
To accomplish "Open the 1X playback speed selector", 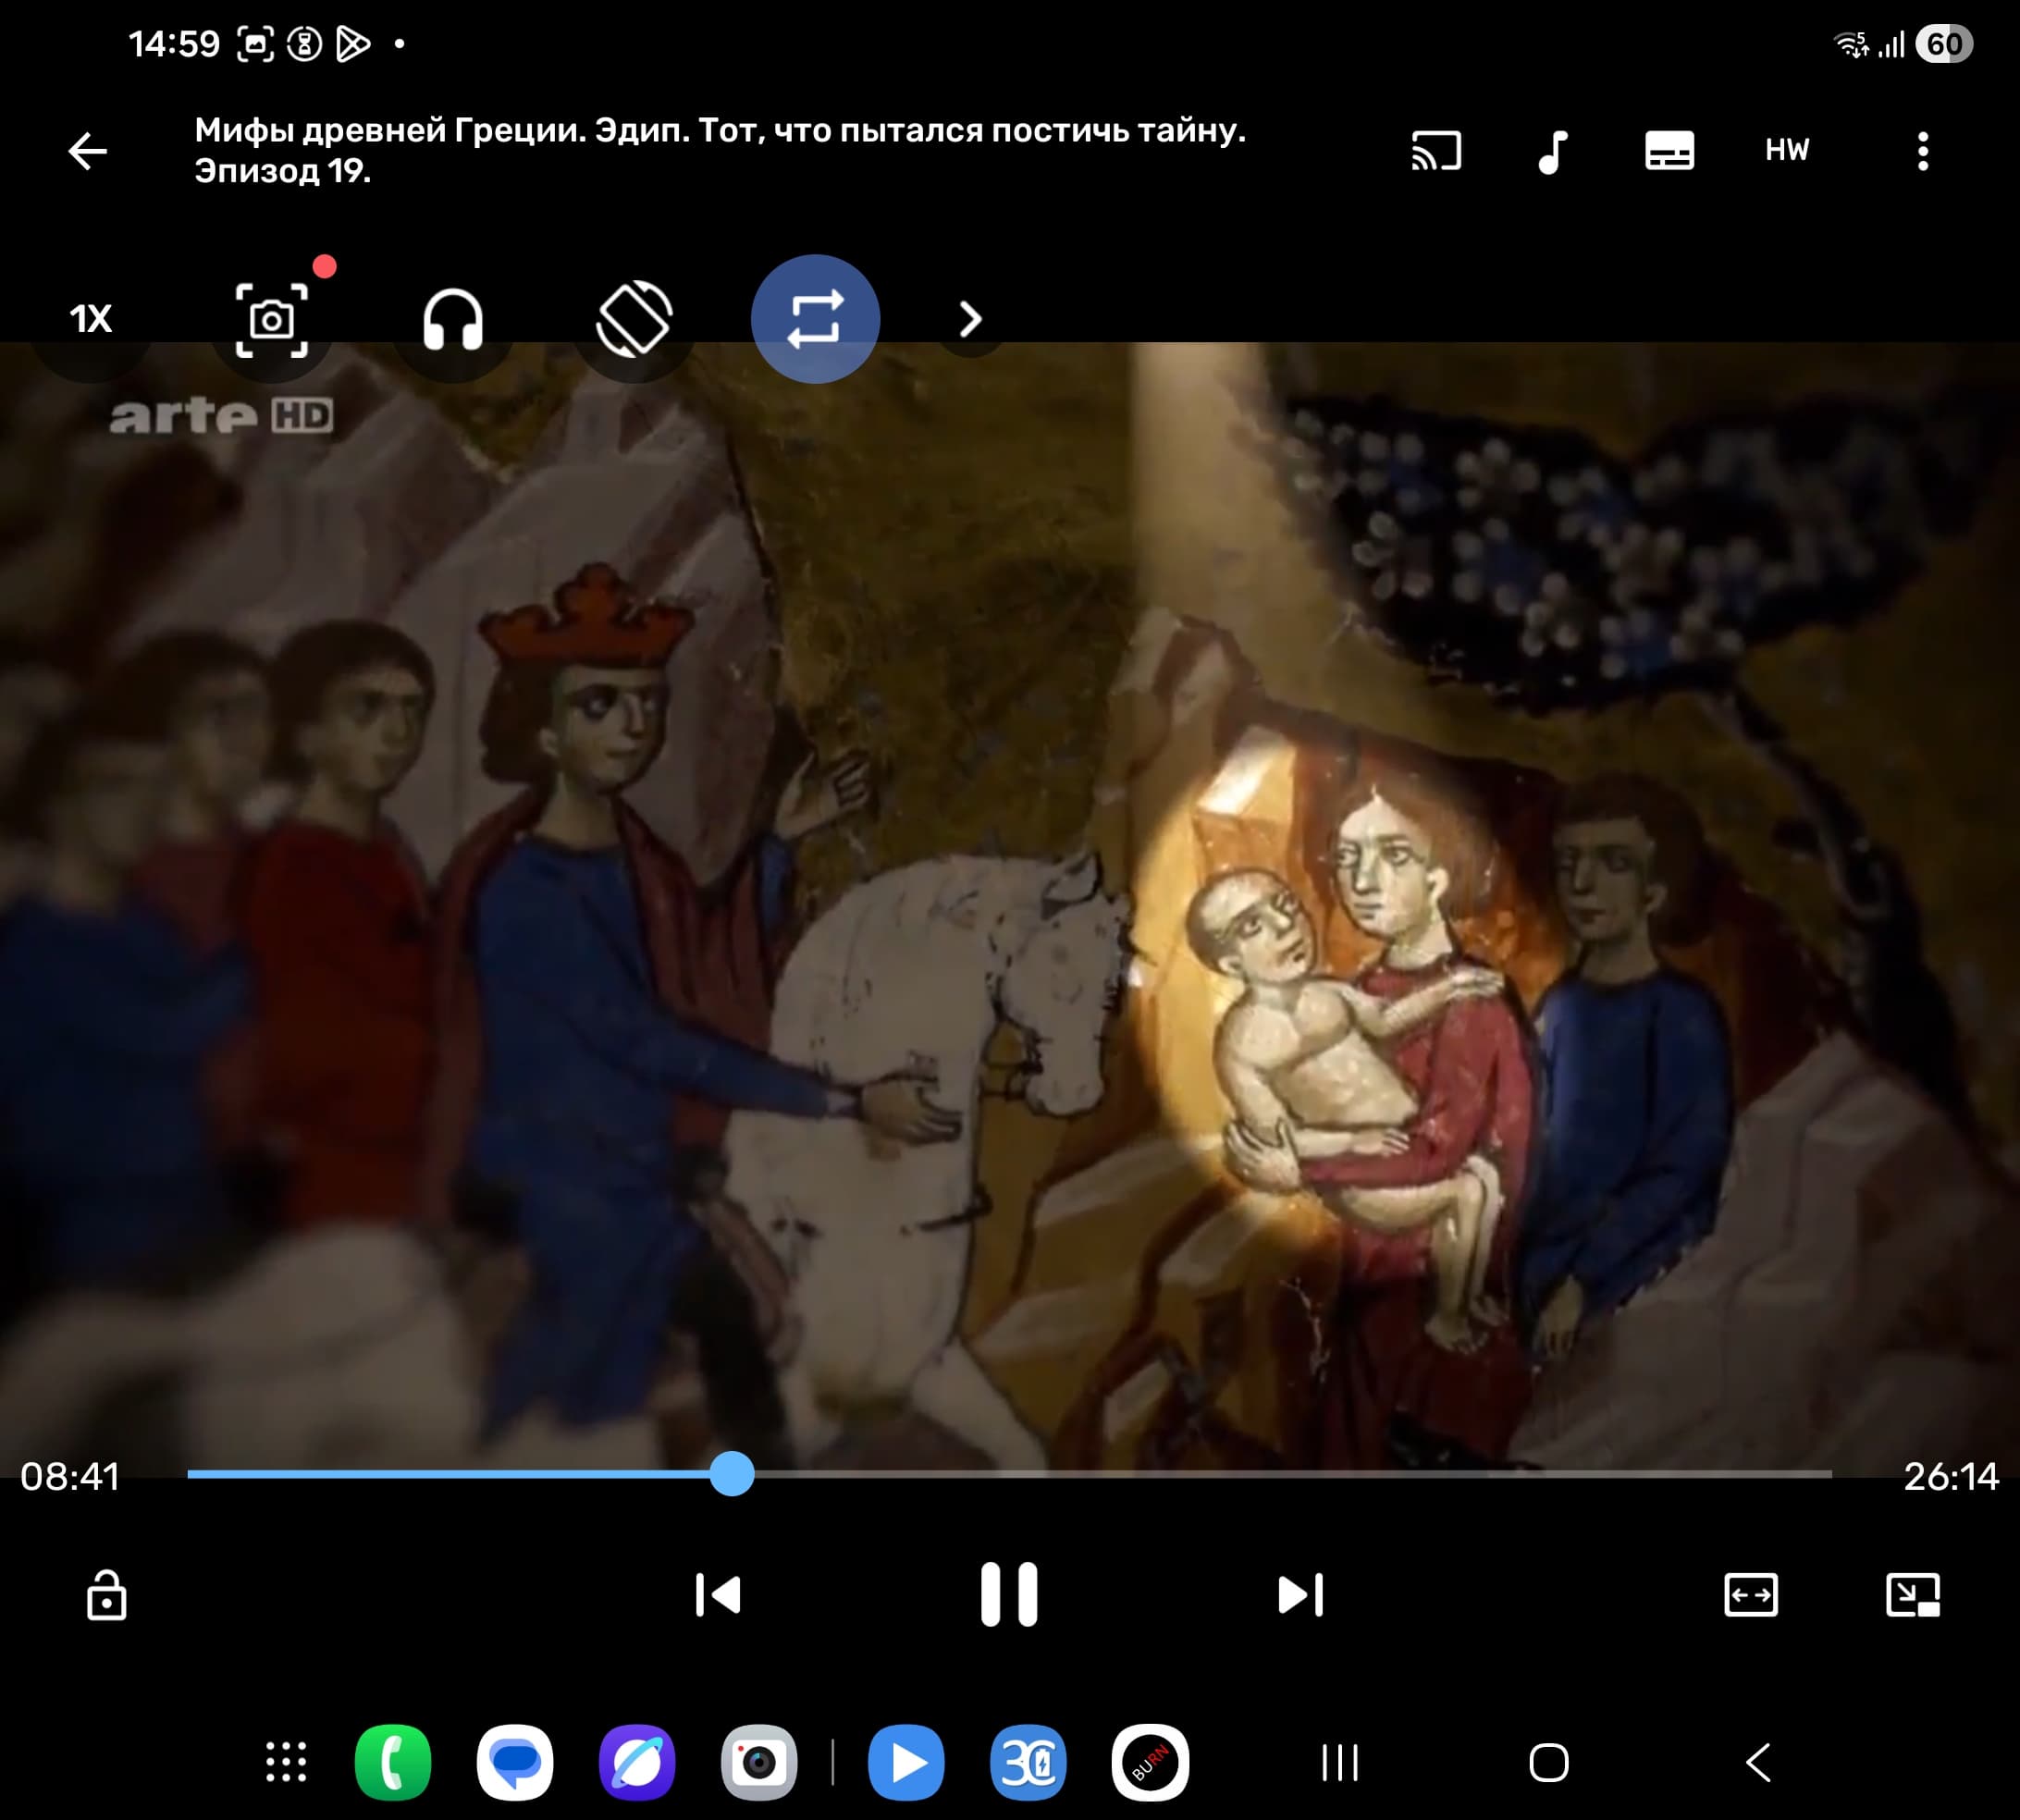I will point(91,320).
